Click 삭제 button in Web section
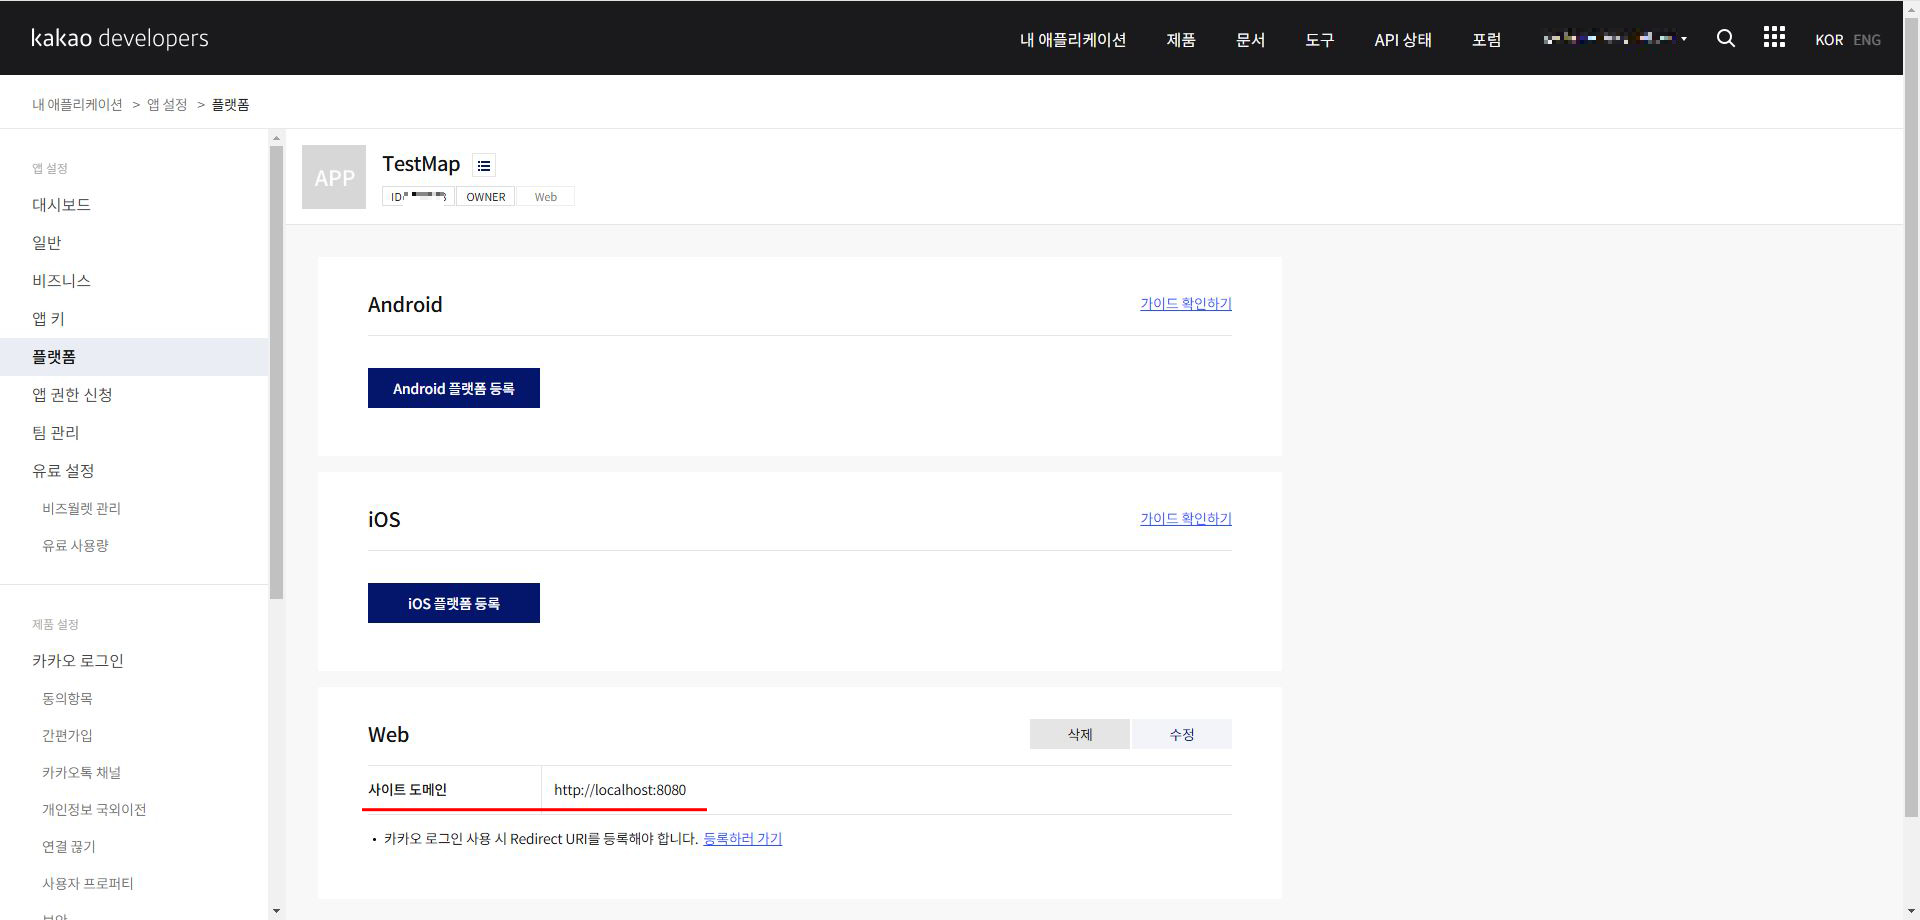This screenshot has height=920, width=1920. (1080, 734)
